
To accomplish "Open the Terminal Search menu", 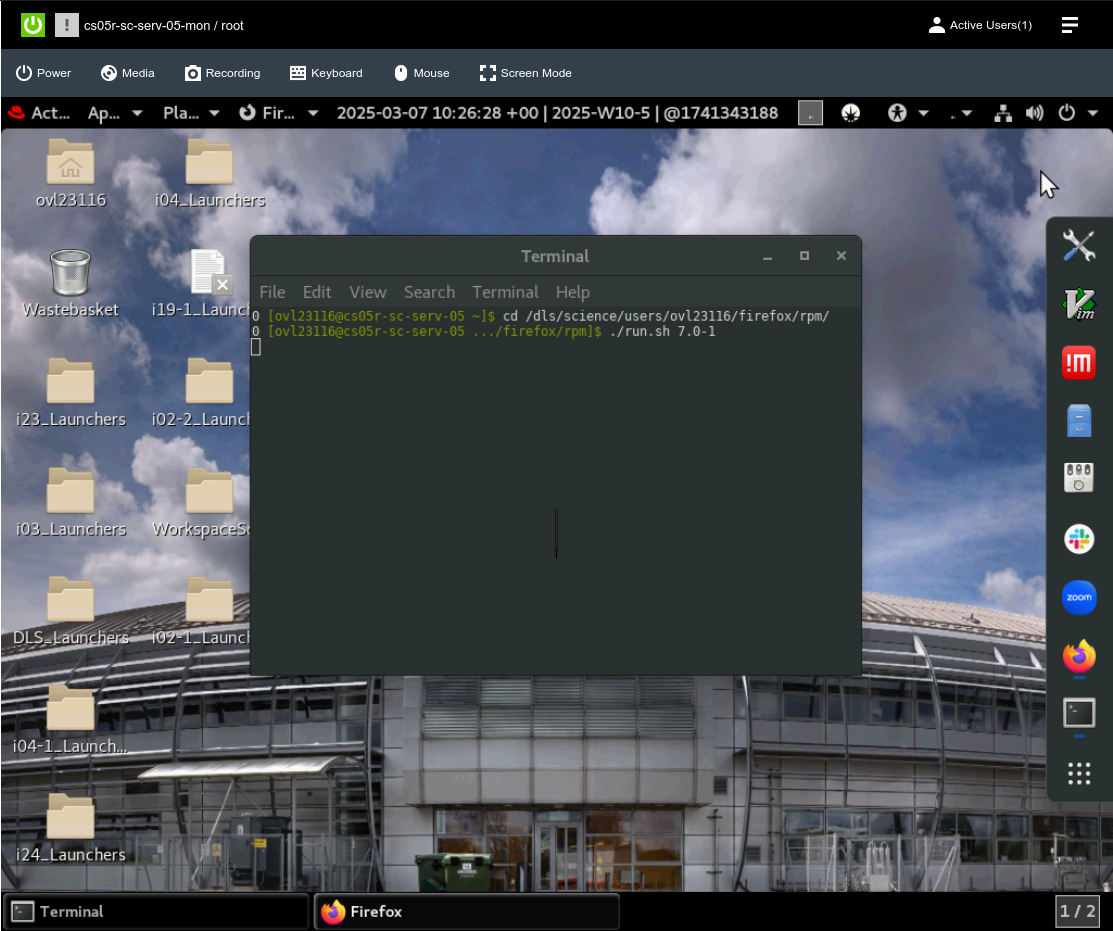I will coord(429,292).
